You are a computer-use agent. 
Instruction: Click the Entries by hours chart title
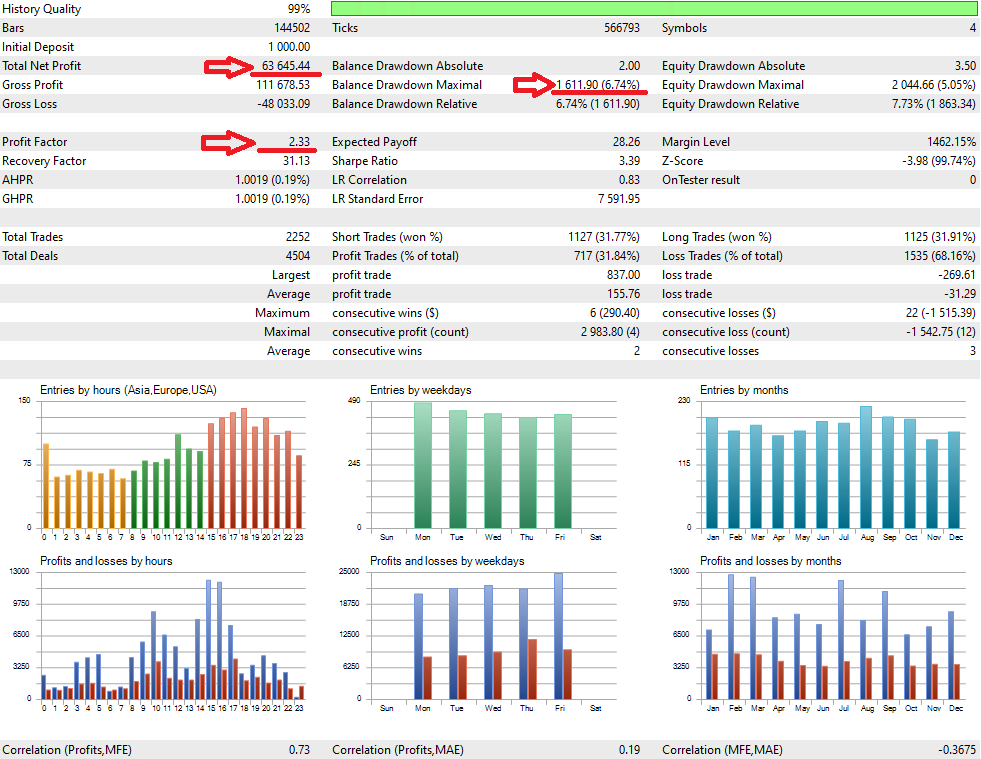(128, 390)
